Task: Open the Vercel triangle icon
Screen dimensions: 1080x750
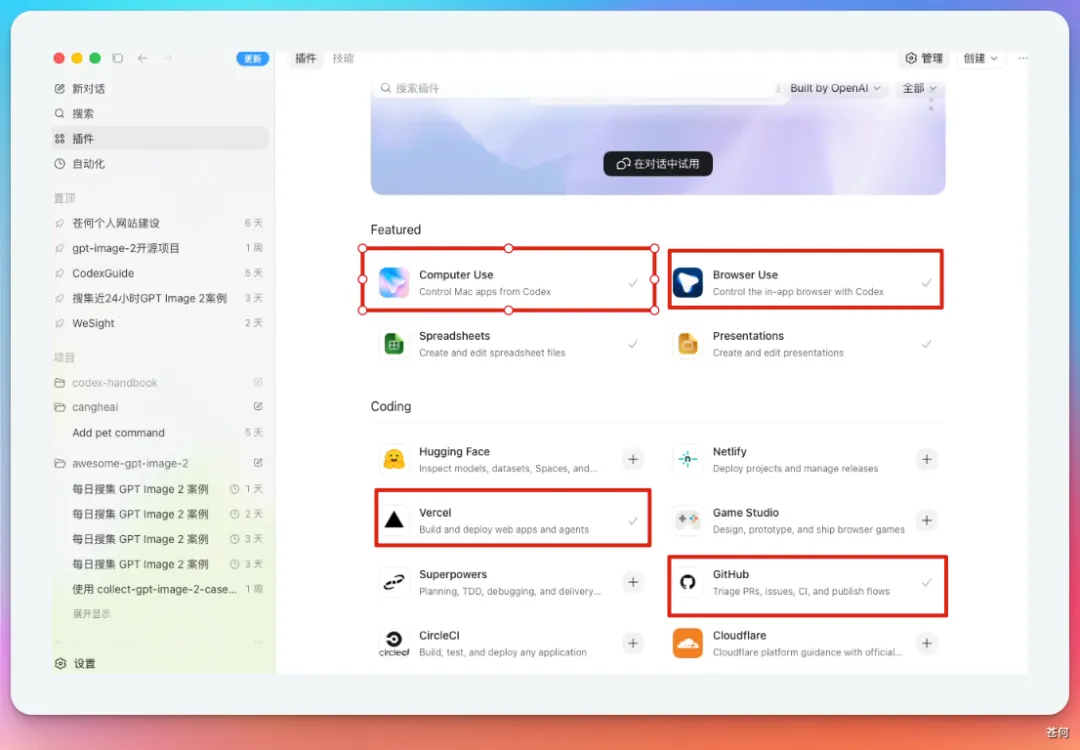Action: 394,520
